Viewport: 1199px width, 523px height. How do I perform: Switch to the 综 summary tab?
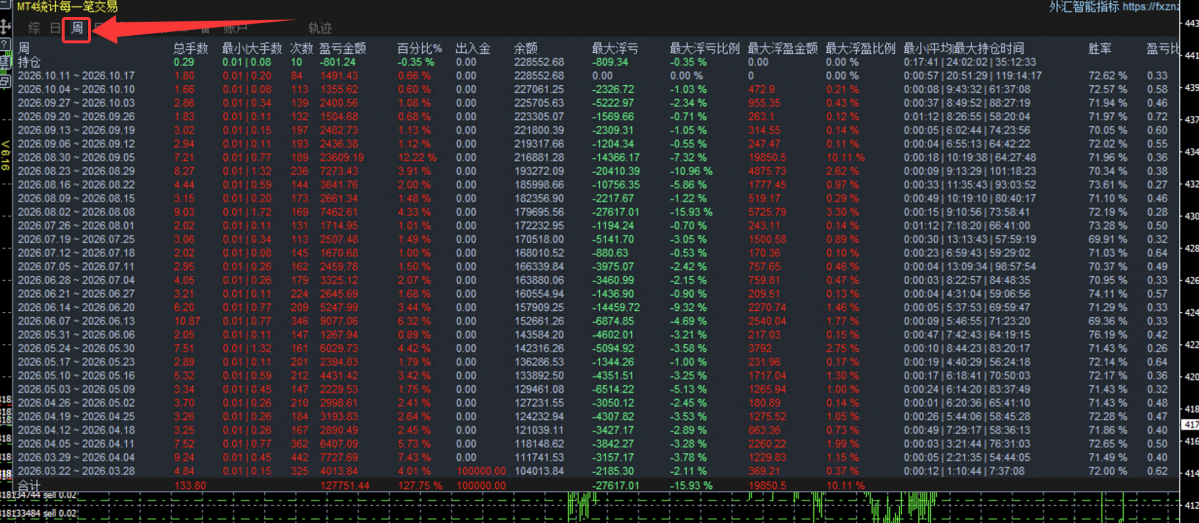click(34, 30)
